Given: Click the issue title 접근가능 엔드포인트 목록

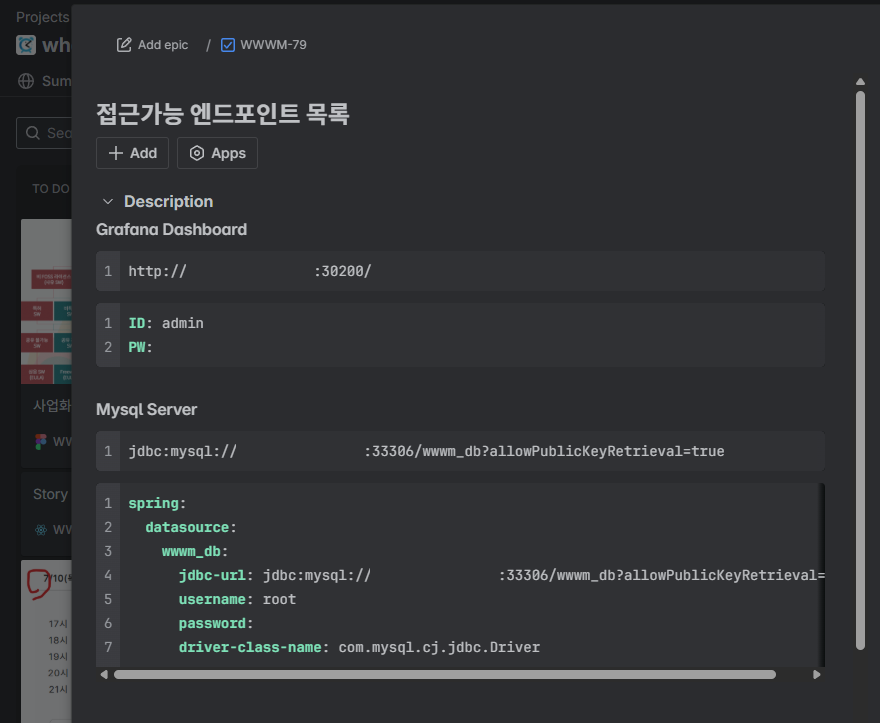Looking at the screenshot, I should (223, 114).
